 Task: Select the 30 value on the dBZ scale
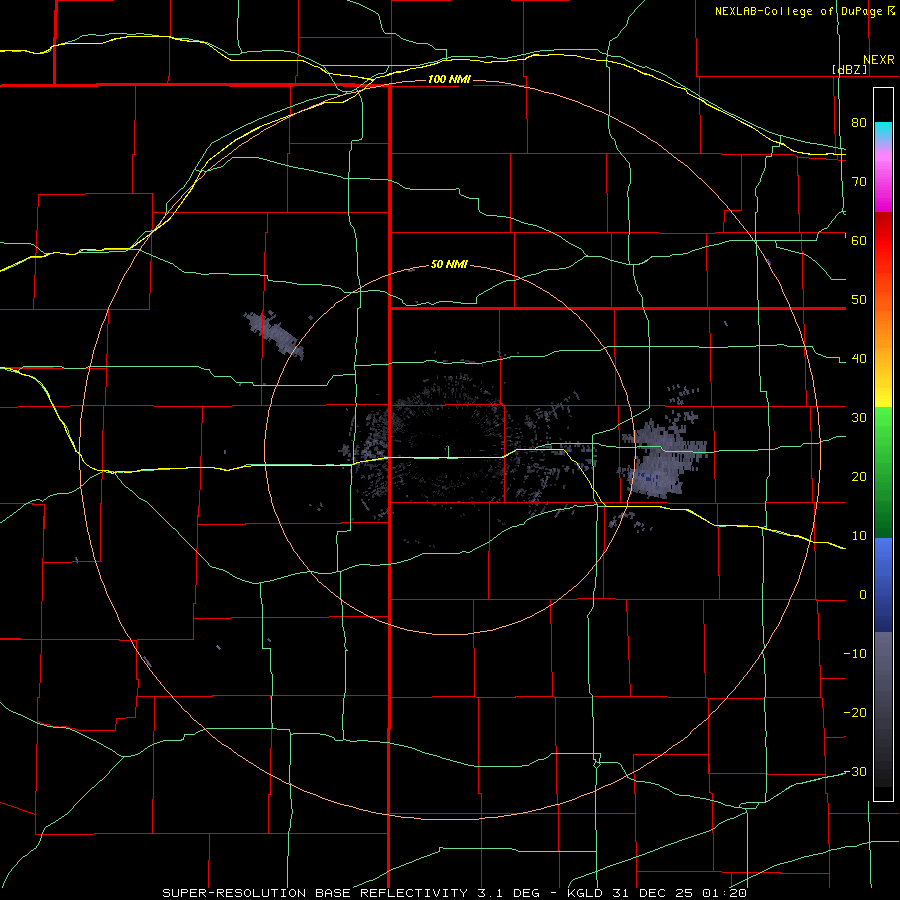click(x=859, y=417)
